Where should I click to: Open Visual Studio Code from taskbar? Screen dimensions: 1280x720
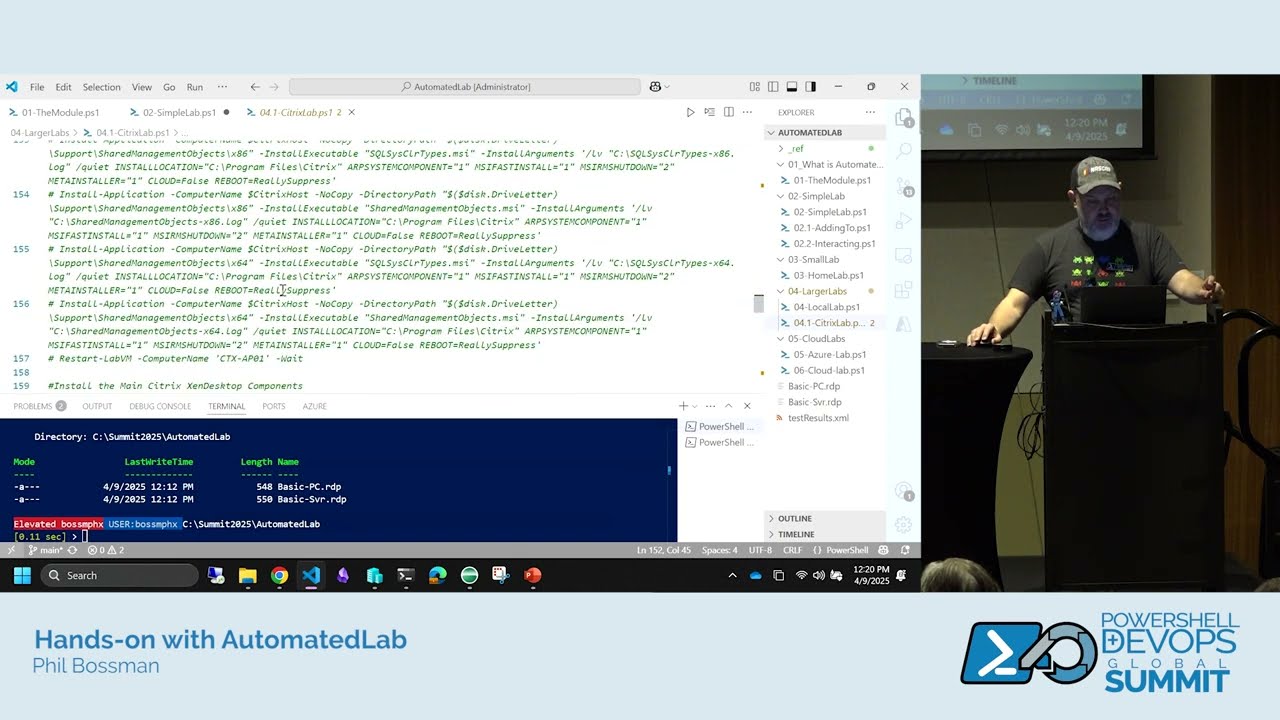(x=311, y=575)
